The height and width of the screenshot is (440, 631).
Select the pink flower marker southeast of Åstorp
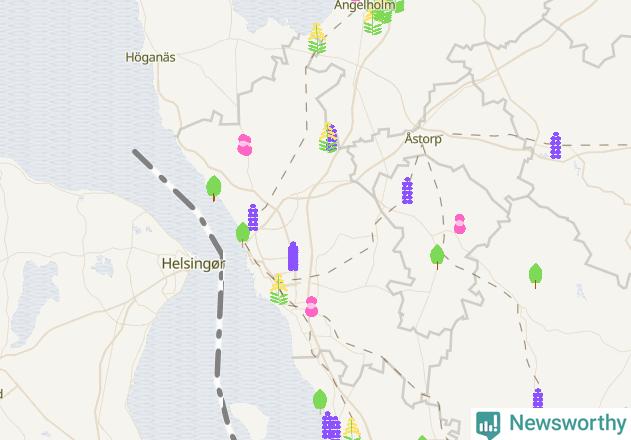tap(460, 224)
